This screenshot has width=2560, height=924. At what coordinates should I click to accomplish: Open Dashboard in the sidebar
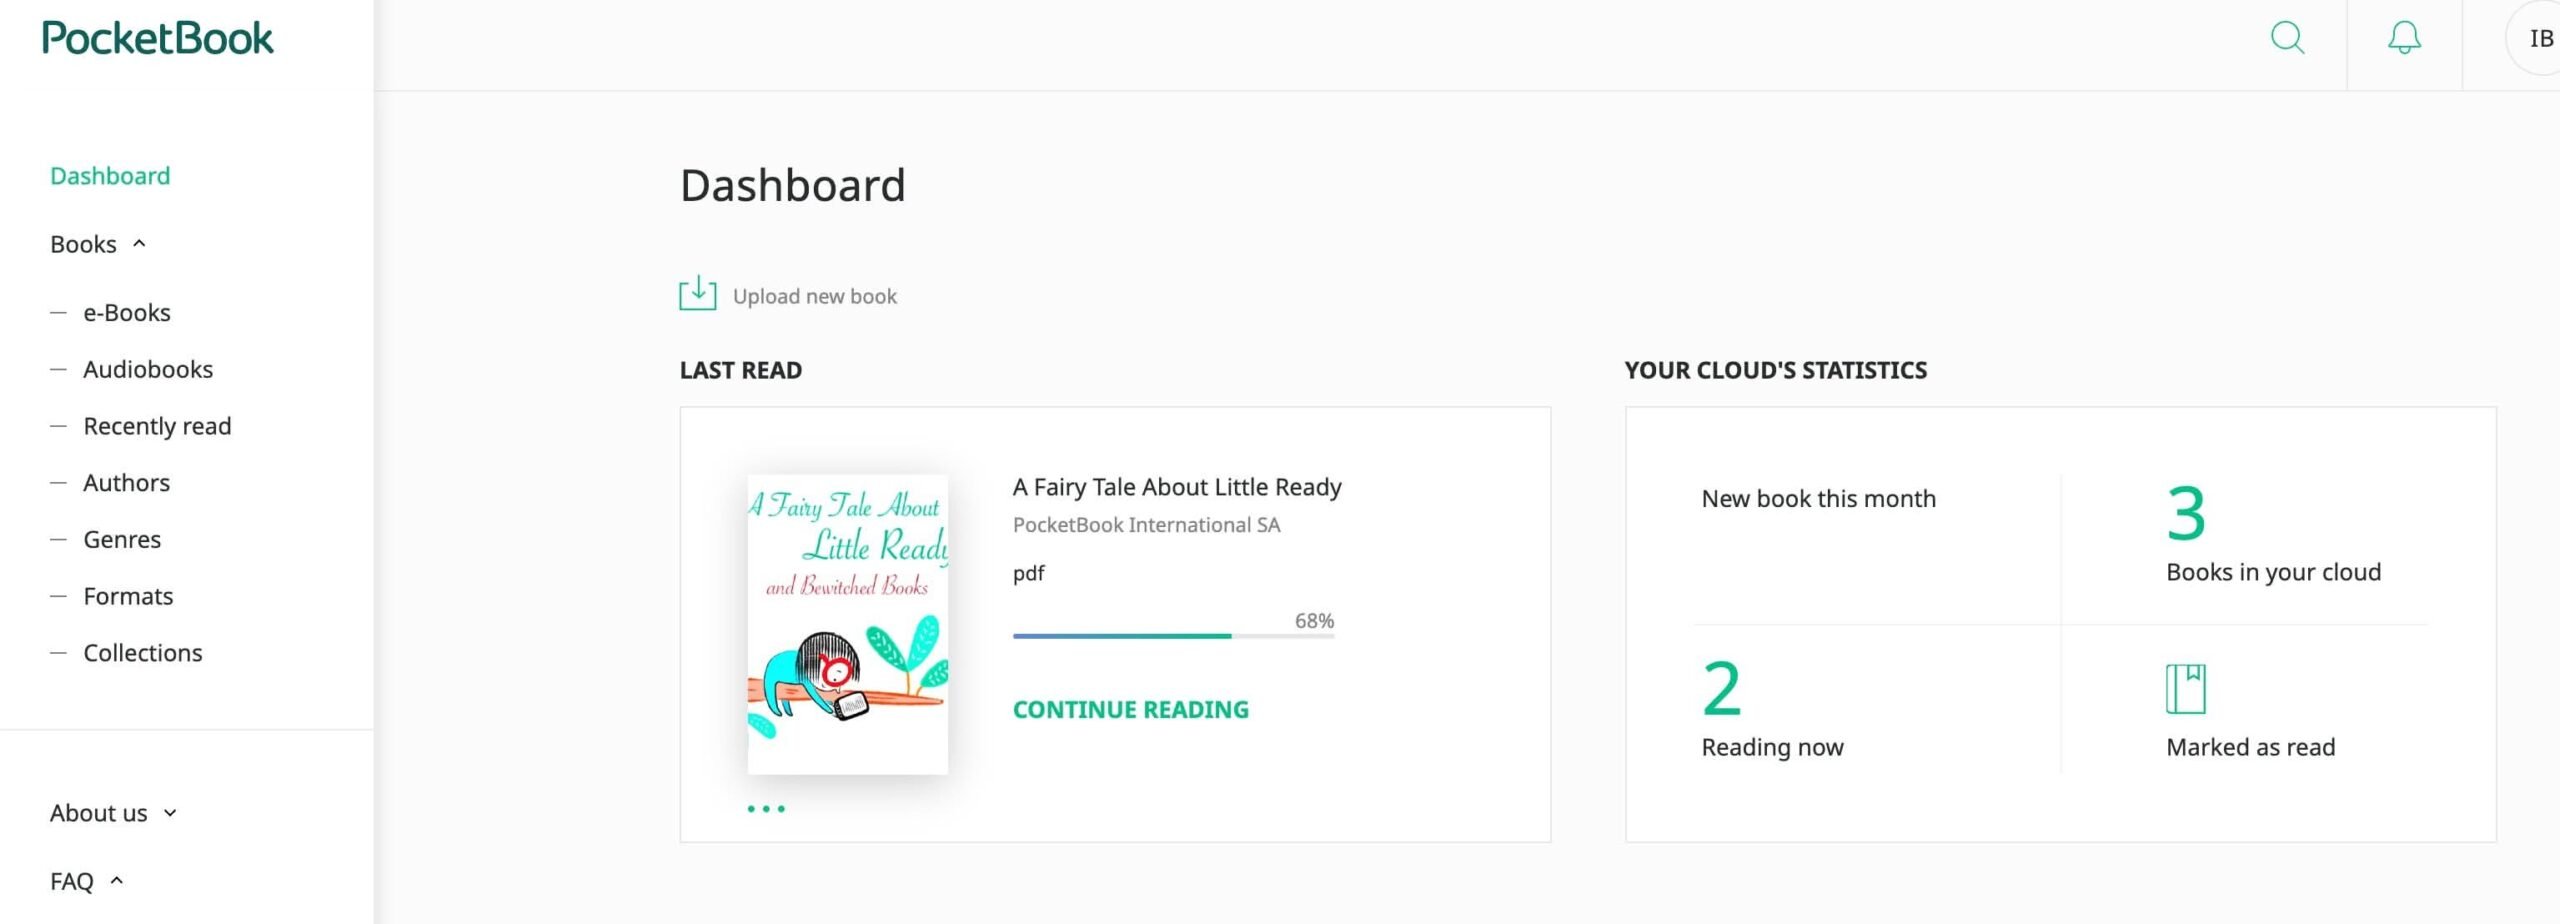point(110,176)
